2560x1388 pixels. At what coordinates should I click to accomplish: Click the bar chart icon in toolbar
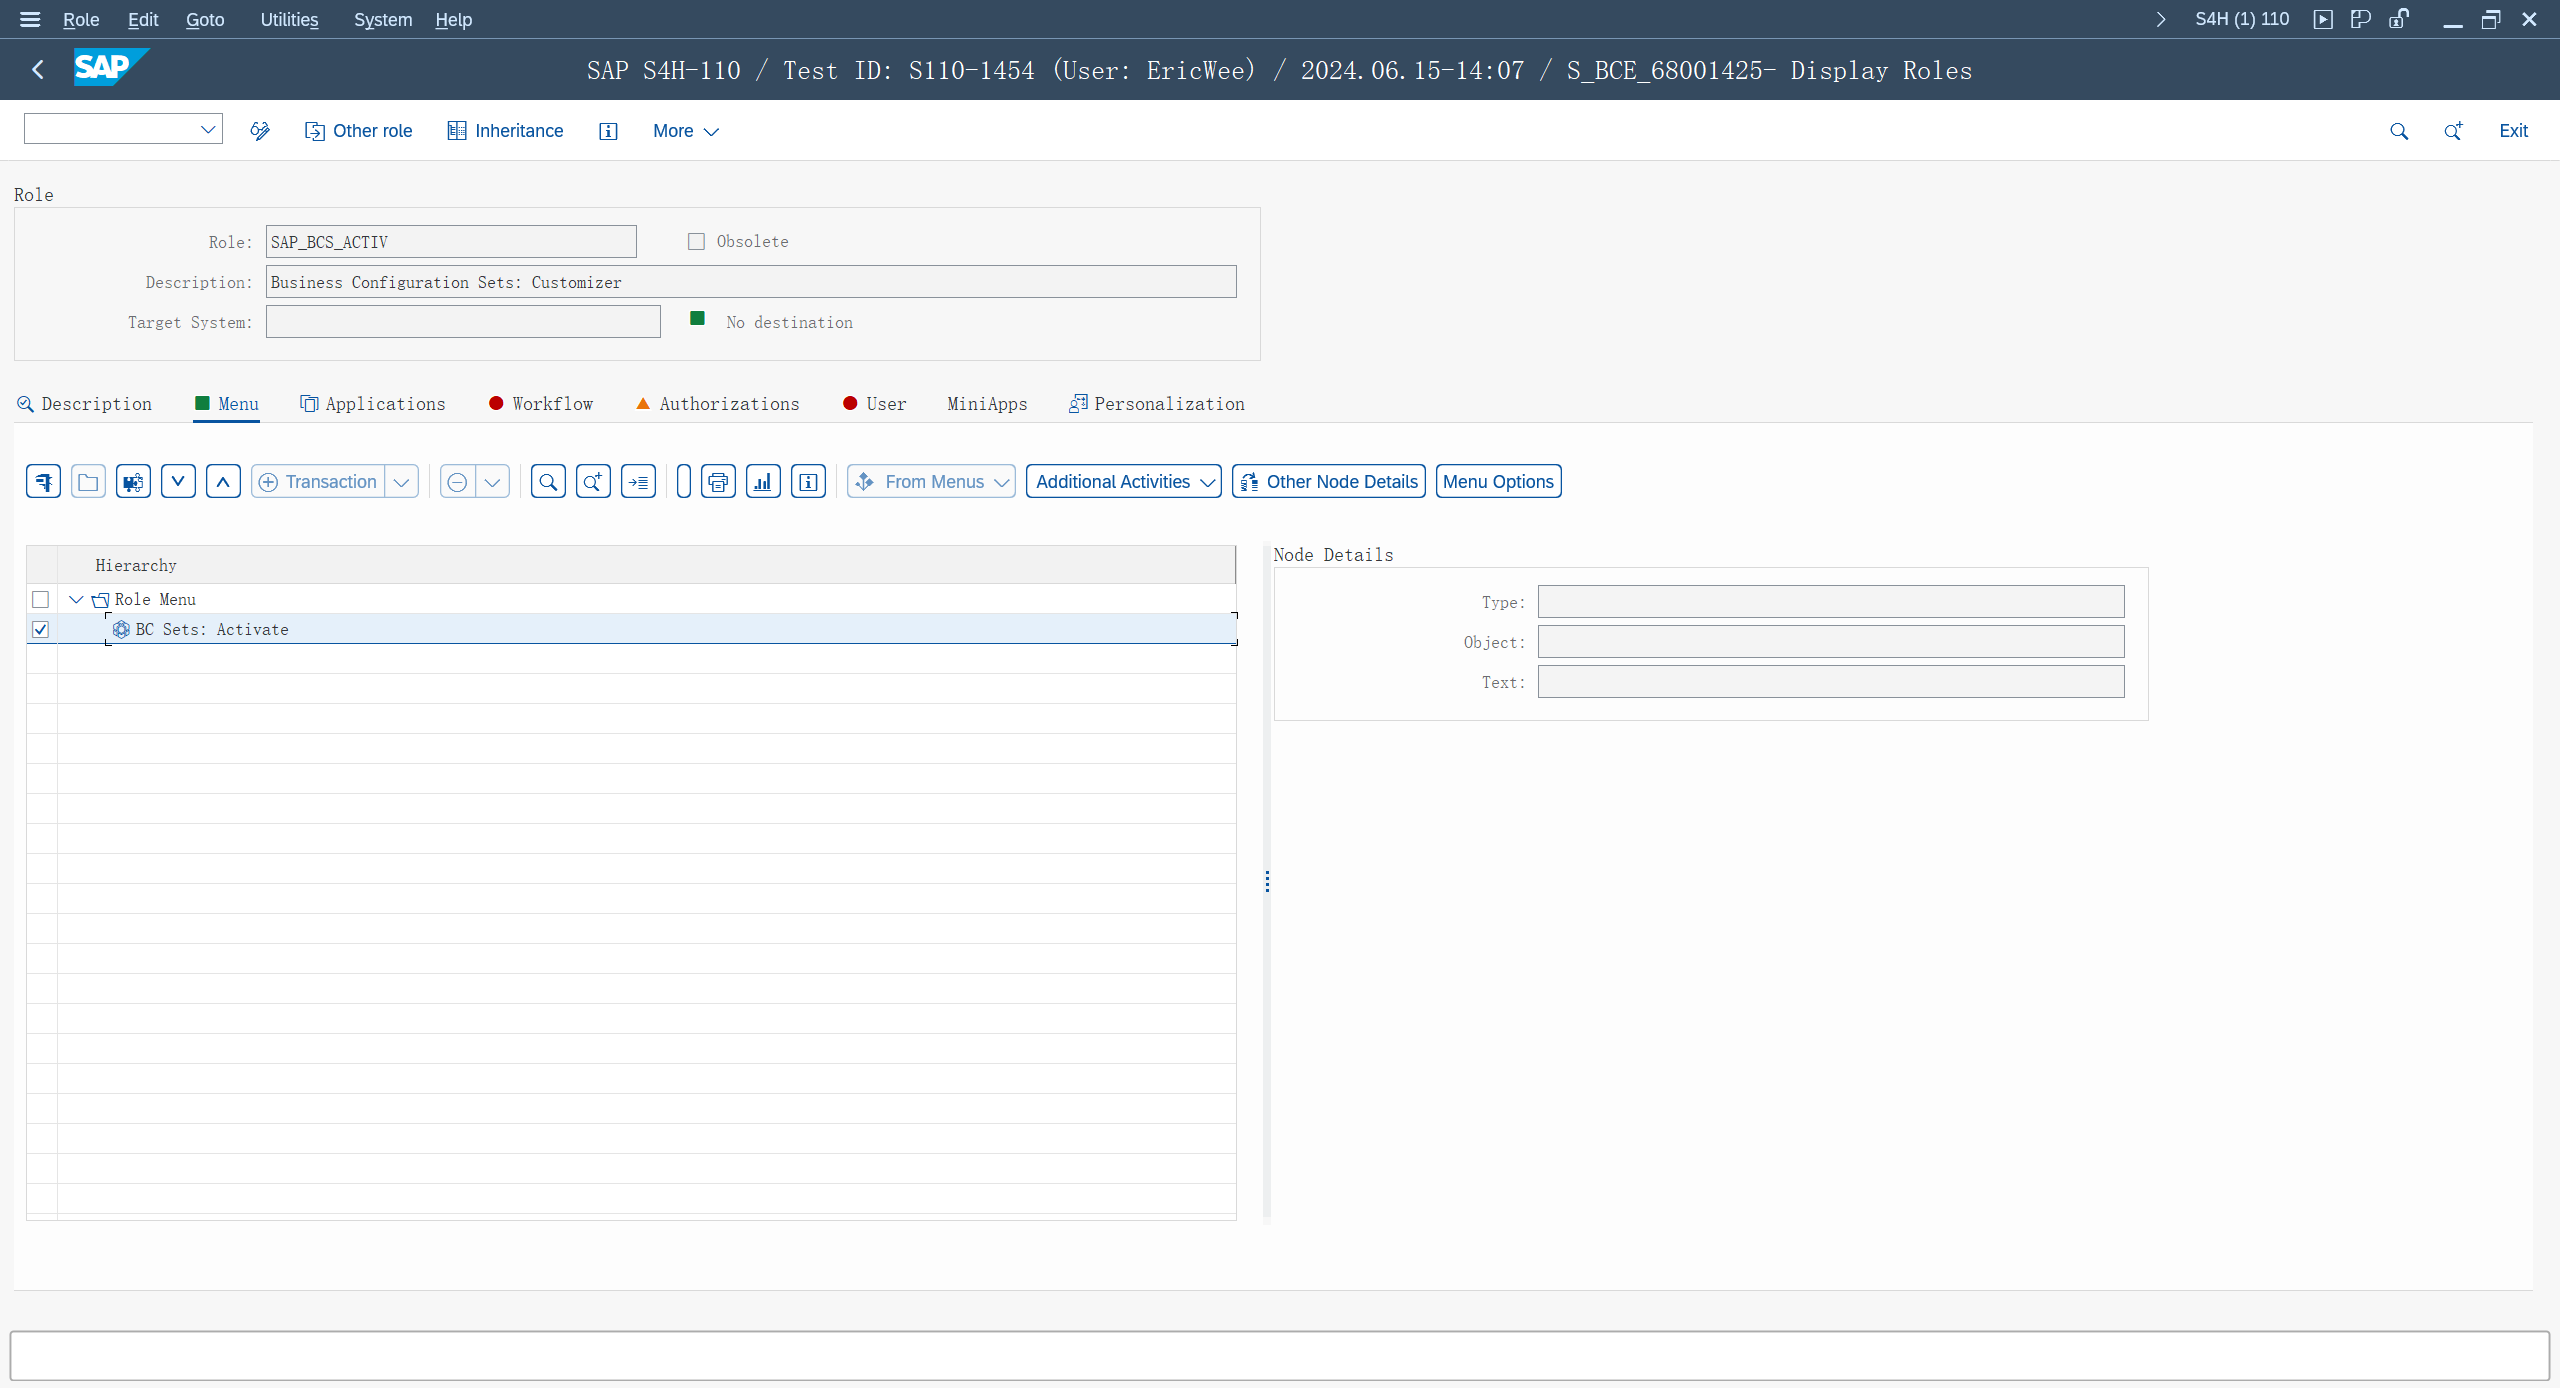[x=763, y=482]
